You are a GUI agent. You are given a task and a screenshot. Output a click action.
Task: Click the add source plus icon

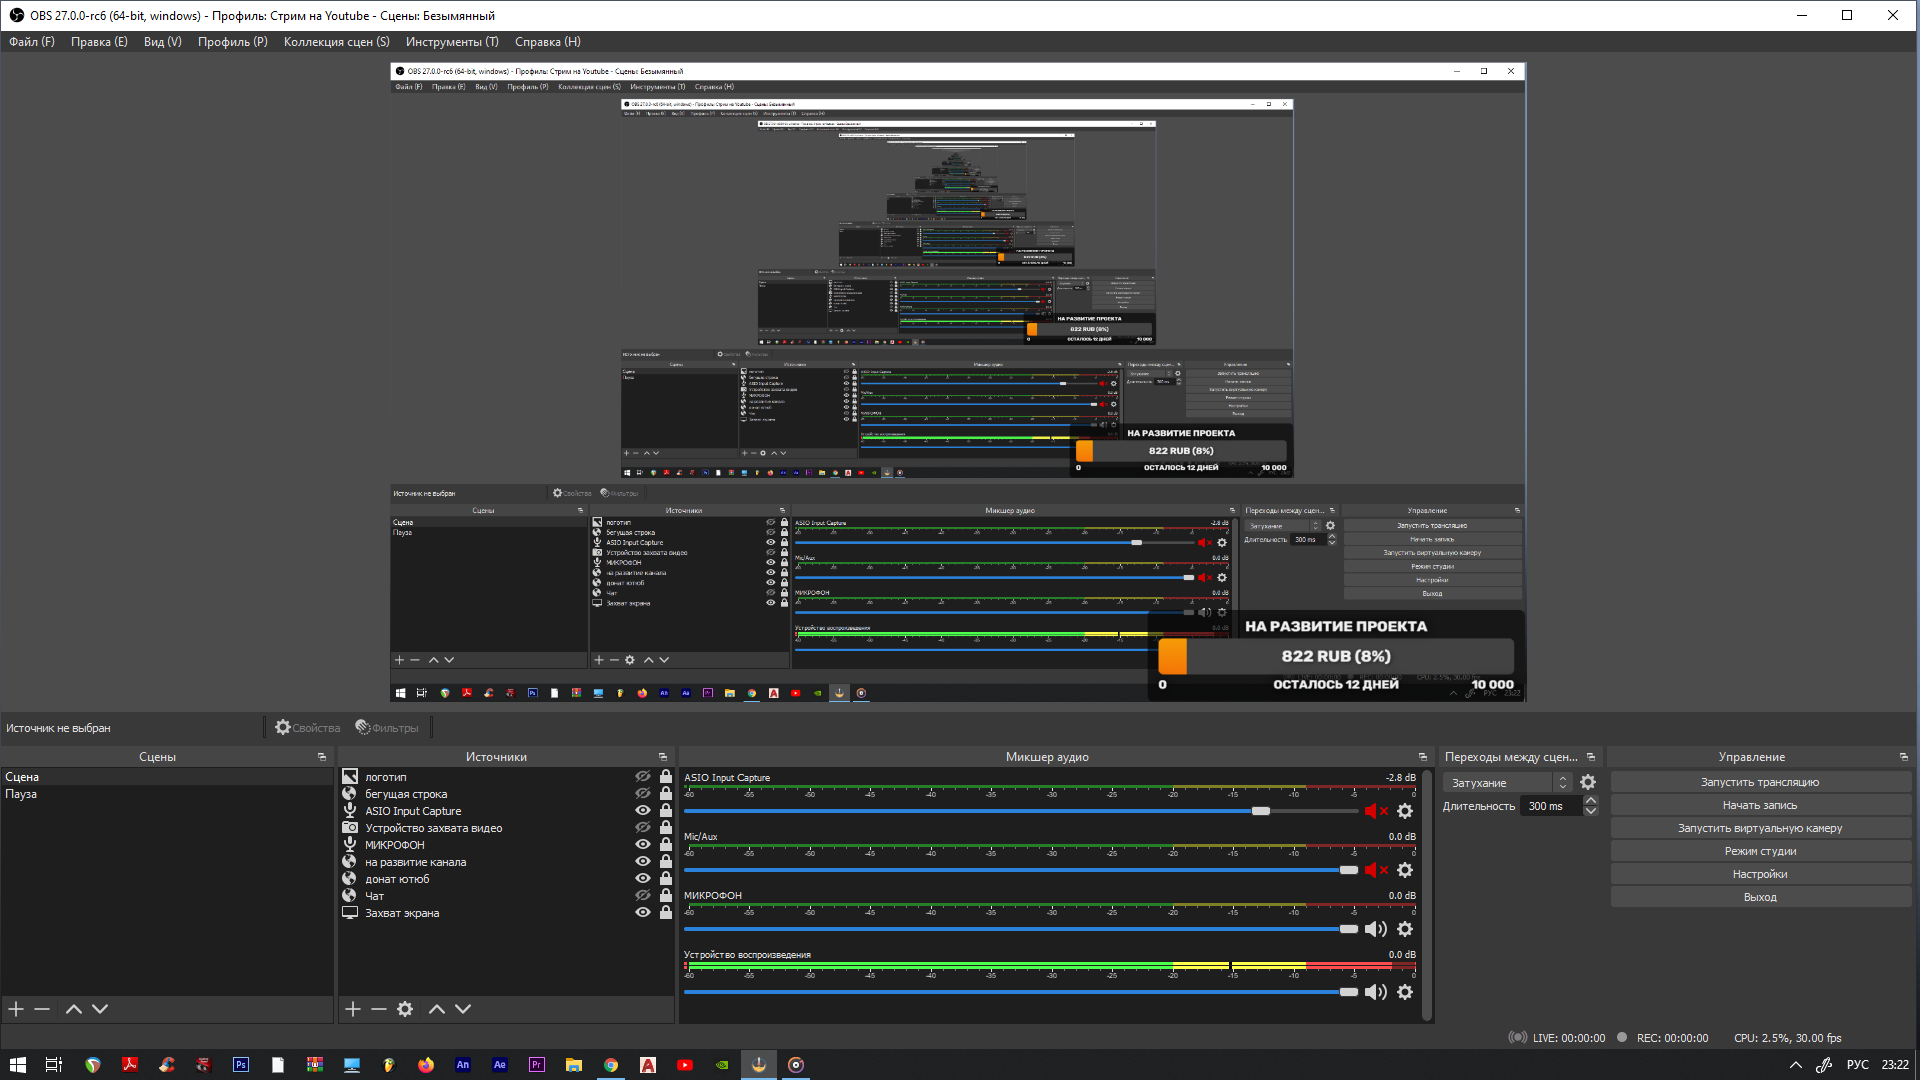pyautogui.click(x=353, y=1009)
